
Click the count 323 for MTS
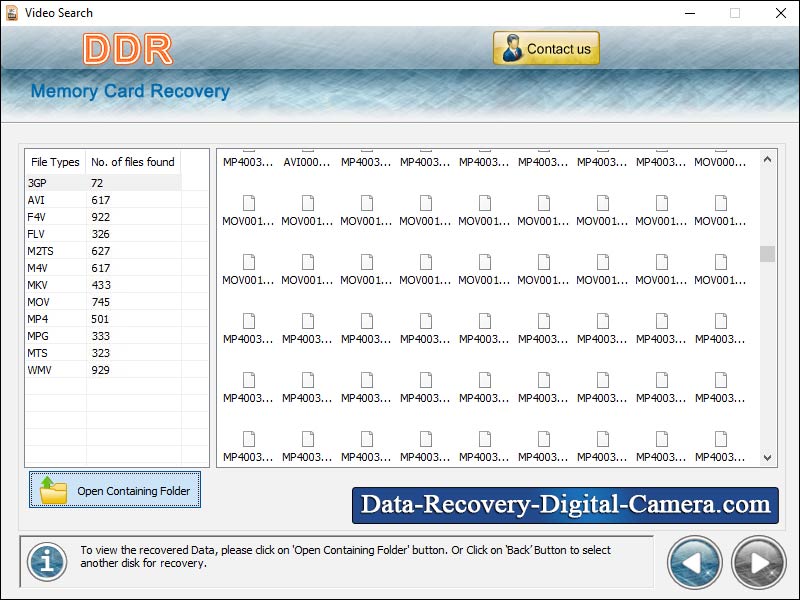101,353
